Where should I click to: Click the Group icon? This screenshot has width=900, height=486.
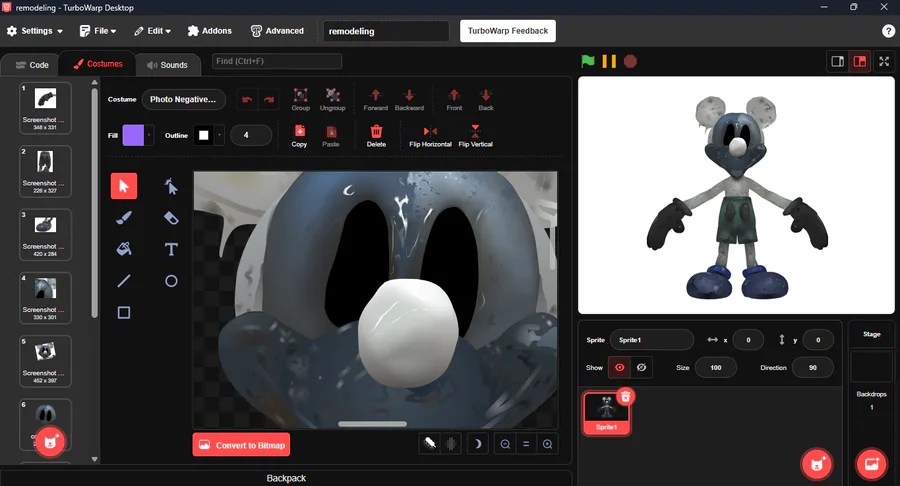[x=300, y=99]
